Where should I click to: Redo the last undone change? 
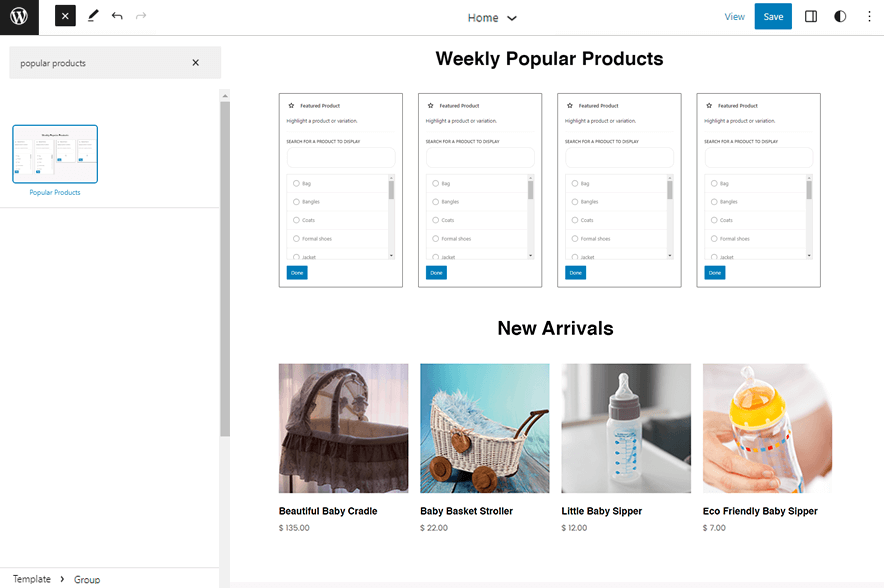click(142, 16)
